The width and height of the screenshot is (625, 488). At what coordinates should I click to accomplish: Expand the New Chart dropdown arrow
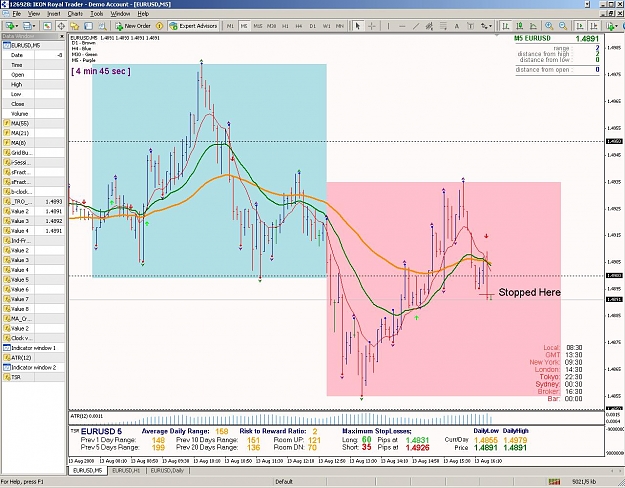tap(17, 26)
